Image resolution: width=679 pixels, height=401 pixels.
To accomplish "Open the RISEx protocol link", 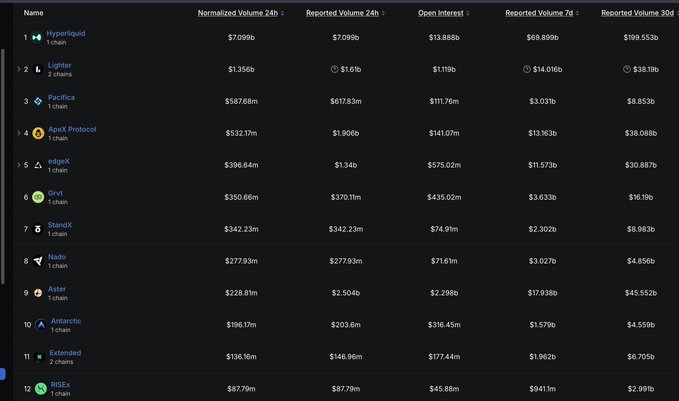I will coord(60,385).
